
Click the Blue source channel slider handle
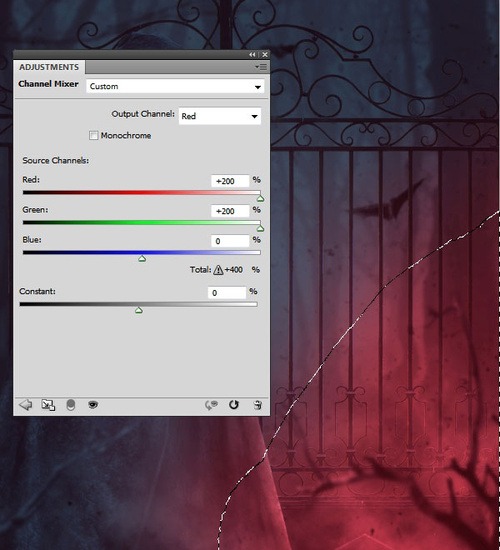pos(142,259)
